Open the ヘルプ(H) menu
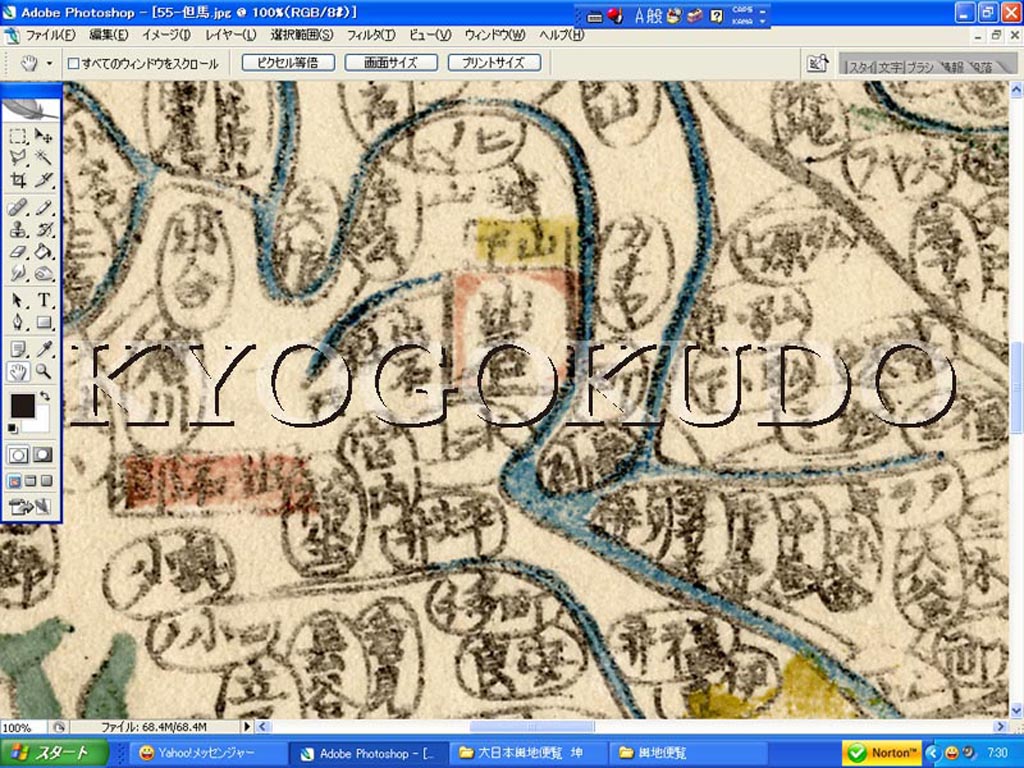This screenshot has height=768, width=1024. 561,35
